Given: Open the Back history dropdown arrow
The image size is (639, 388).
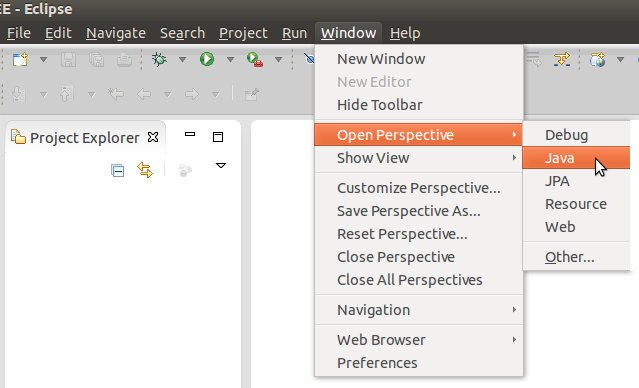Looking at the screenshot, I should click(167, 95).
